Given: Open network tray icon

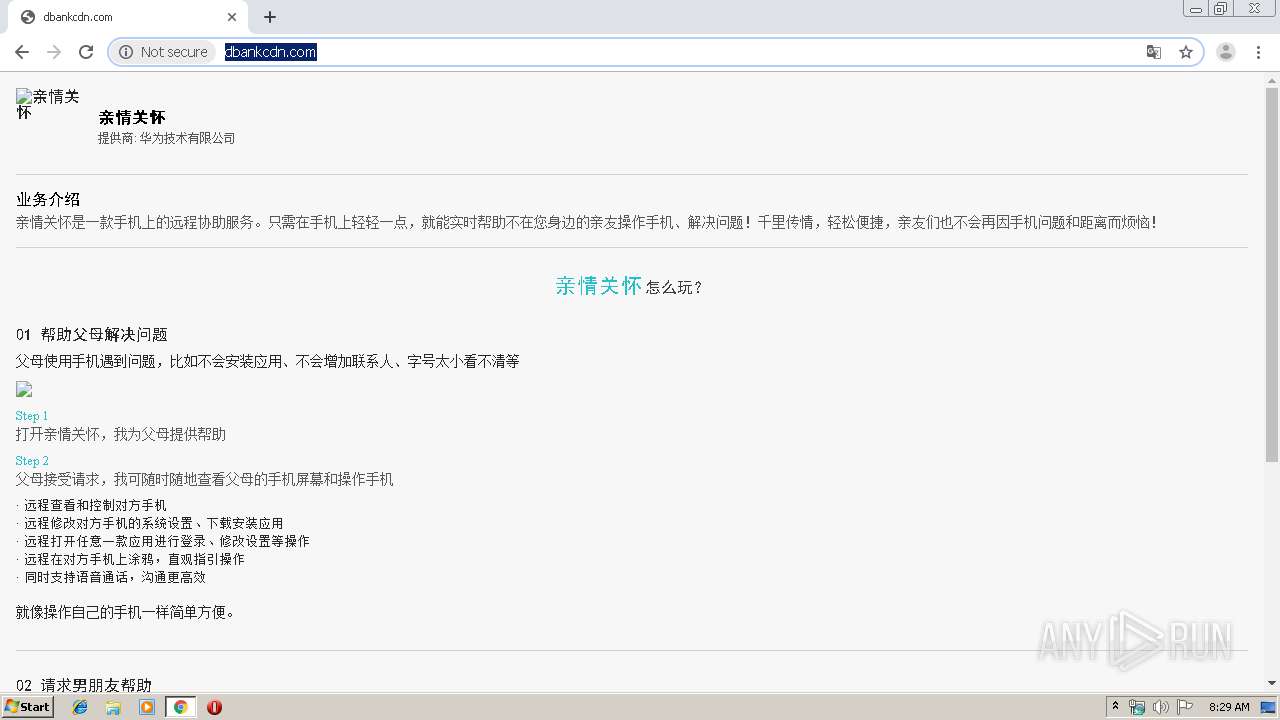Looking at the screenshot, I should 1137,707.
